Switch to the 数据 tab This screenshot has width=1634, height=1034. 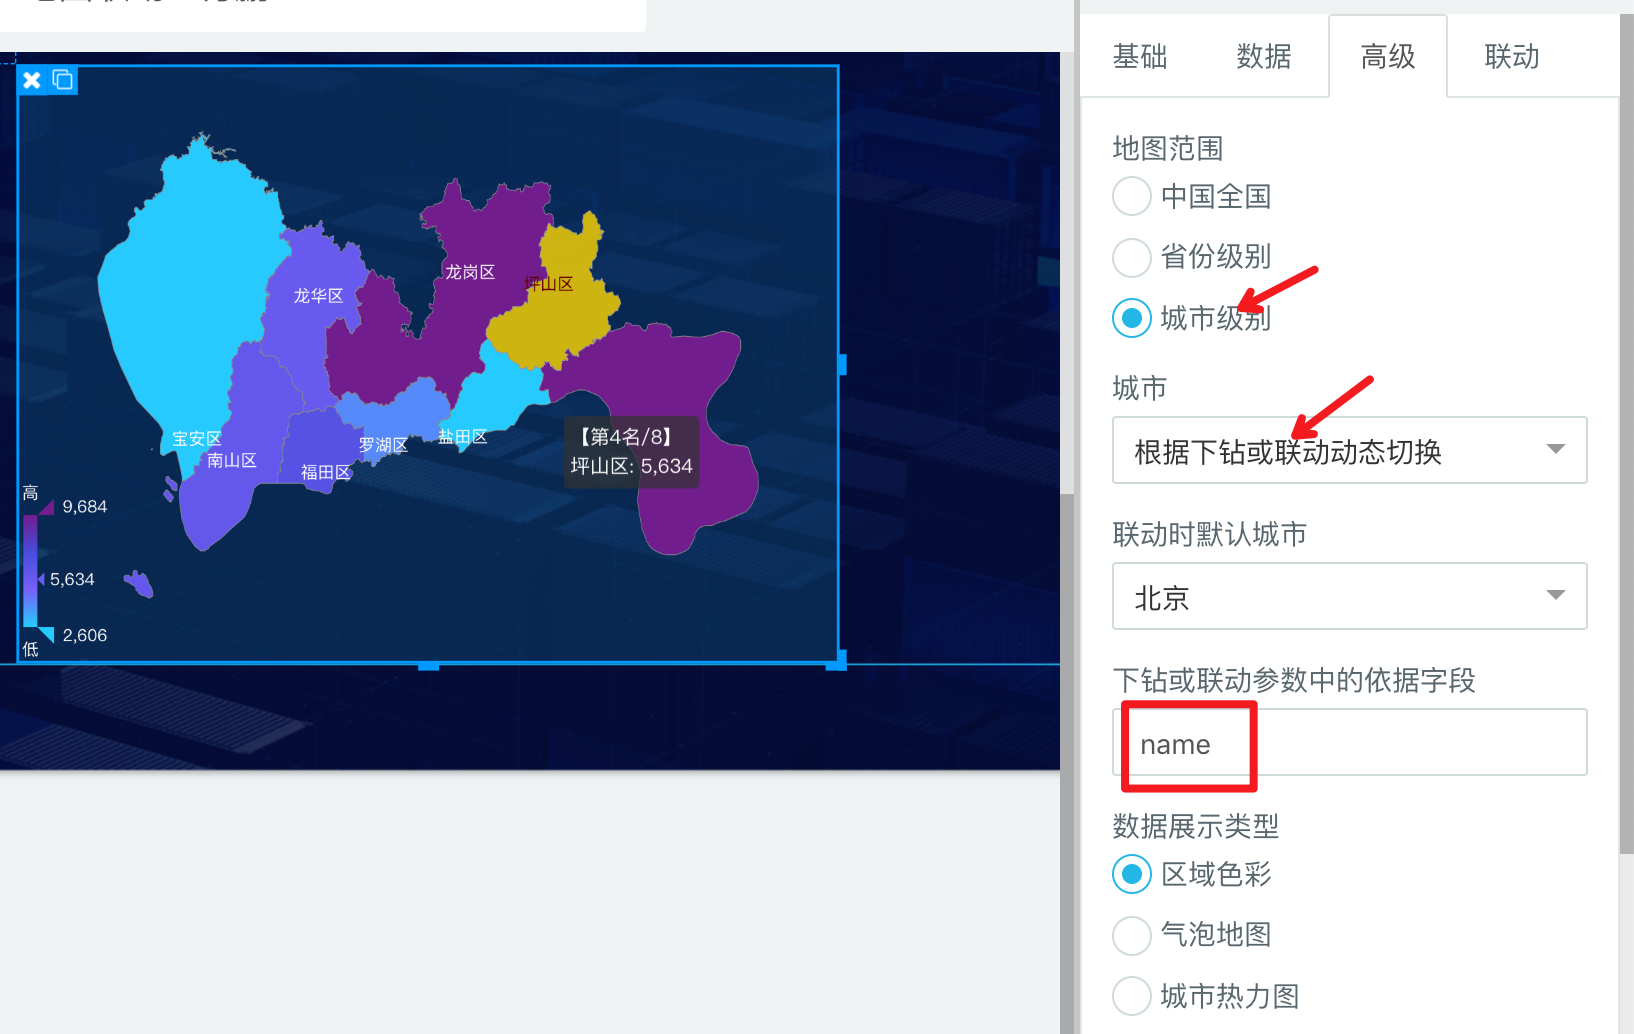click(1264, 57)
